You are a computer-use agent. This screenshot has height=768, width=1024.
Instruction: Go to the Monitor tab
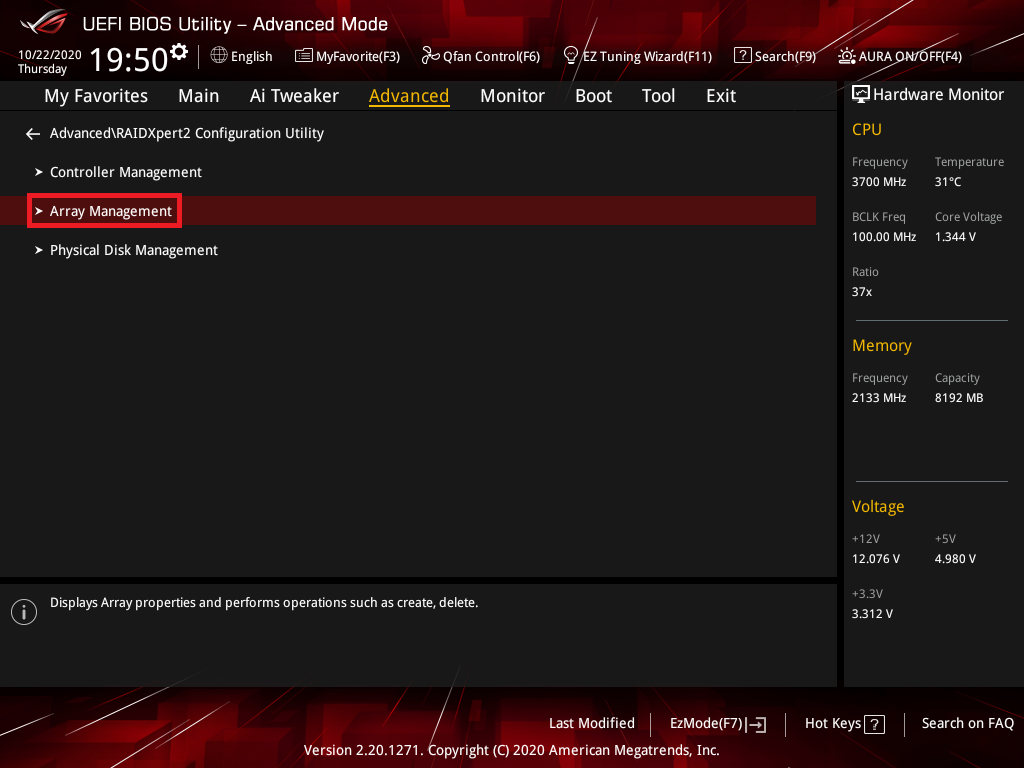pyautogui.click(x=512, y=96)
